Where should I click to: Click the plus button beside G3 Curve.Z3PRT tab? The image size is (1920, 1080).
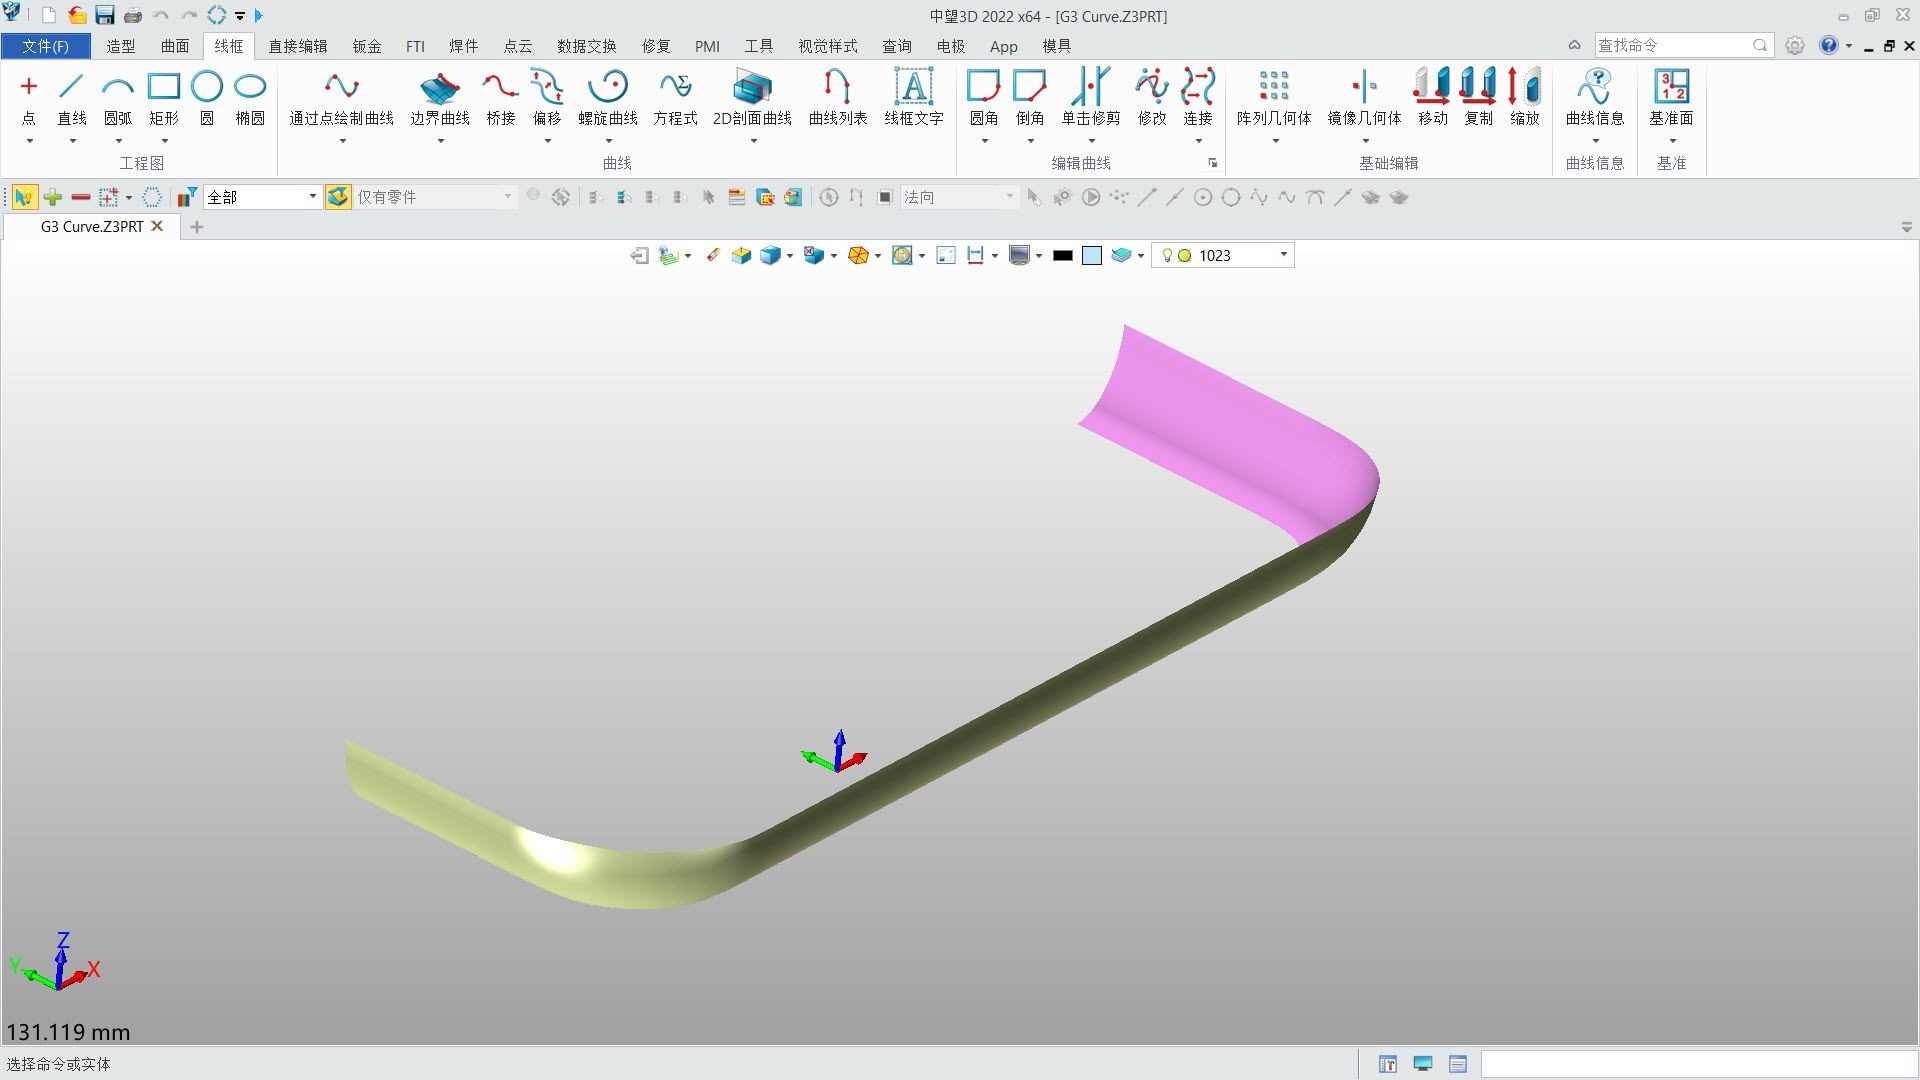(196, 227)
